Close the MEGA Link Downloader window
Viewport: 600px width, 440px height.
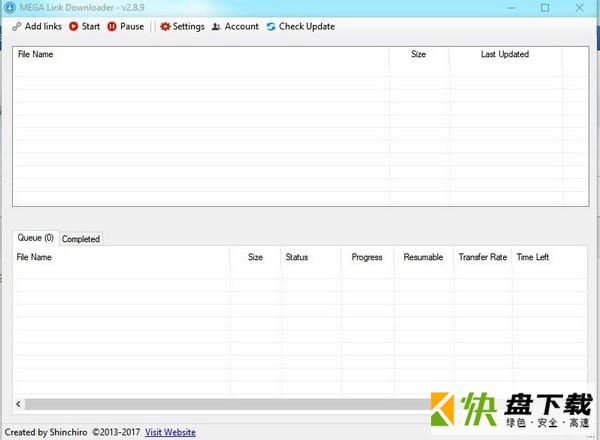[x=580, y=8]
